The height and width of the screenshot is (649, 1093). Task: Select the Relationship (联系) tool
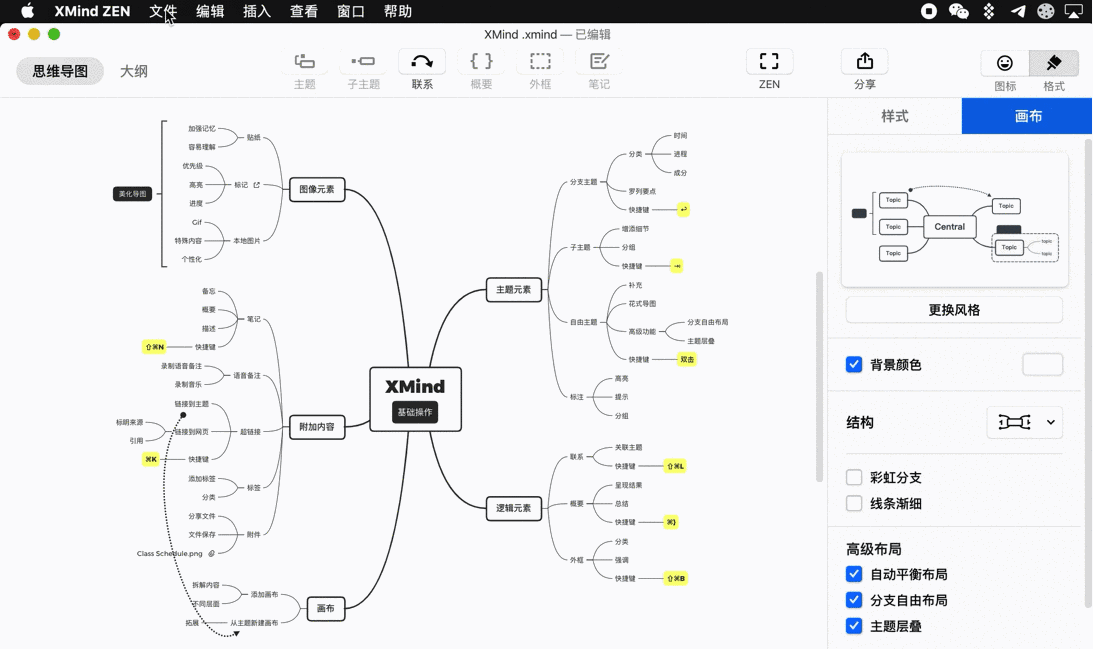coord(422,61)
